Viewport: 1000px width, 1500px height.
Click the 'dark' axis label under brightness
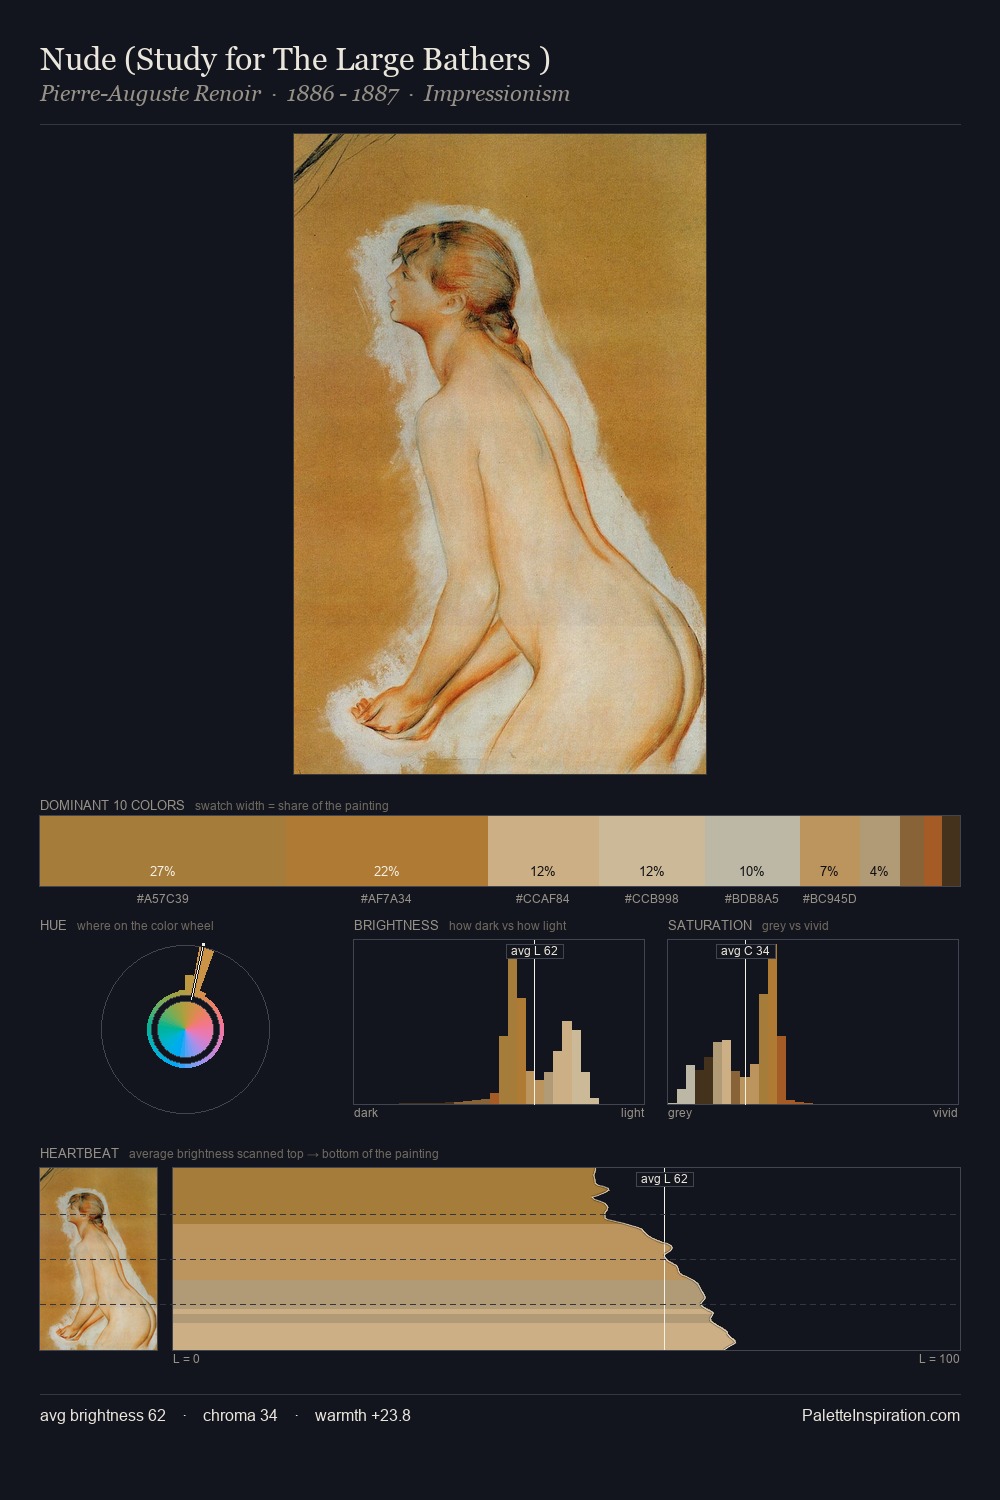tap(366, 1113)
